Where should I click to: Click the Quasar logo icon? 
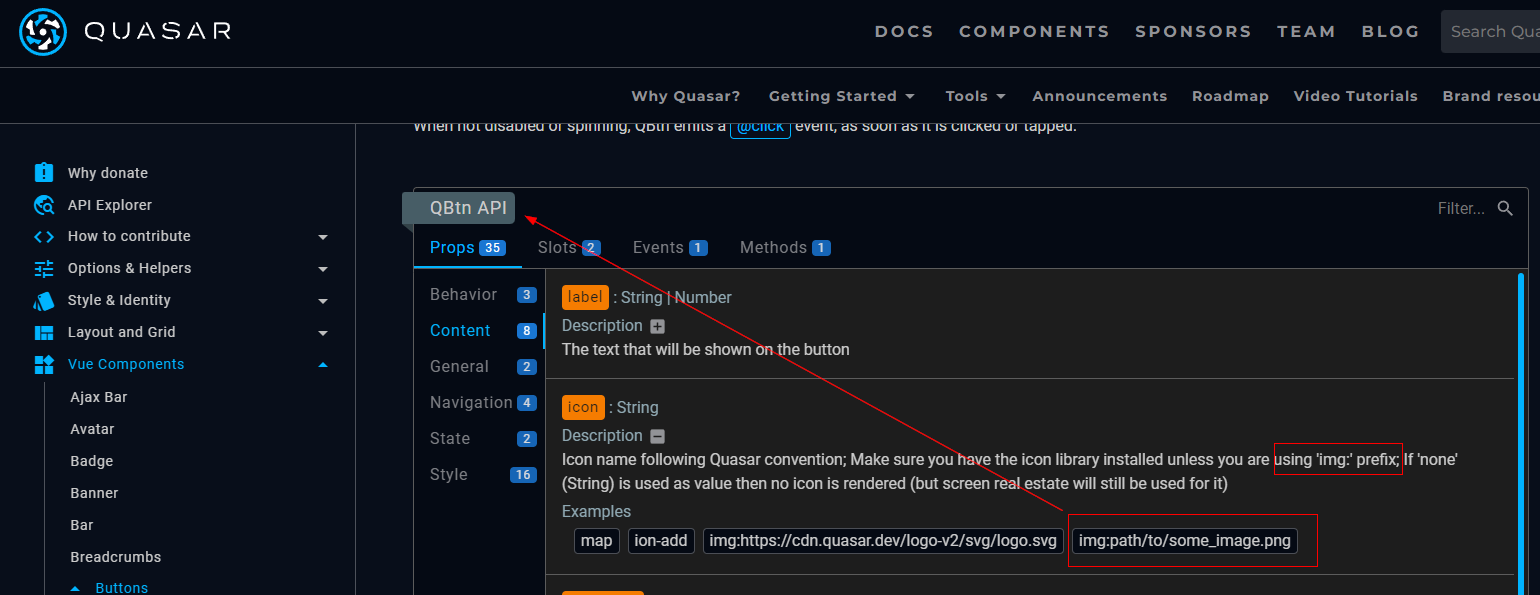click(43, 32)
